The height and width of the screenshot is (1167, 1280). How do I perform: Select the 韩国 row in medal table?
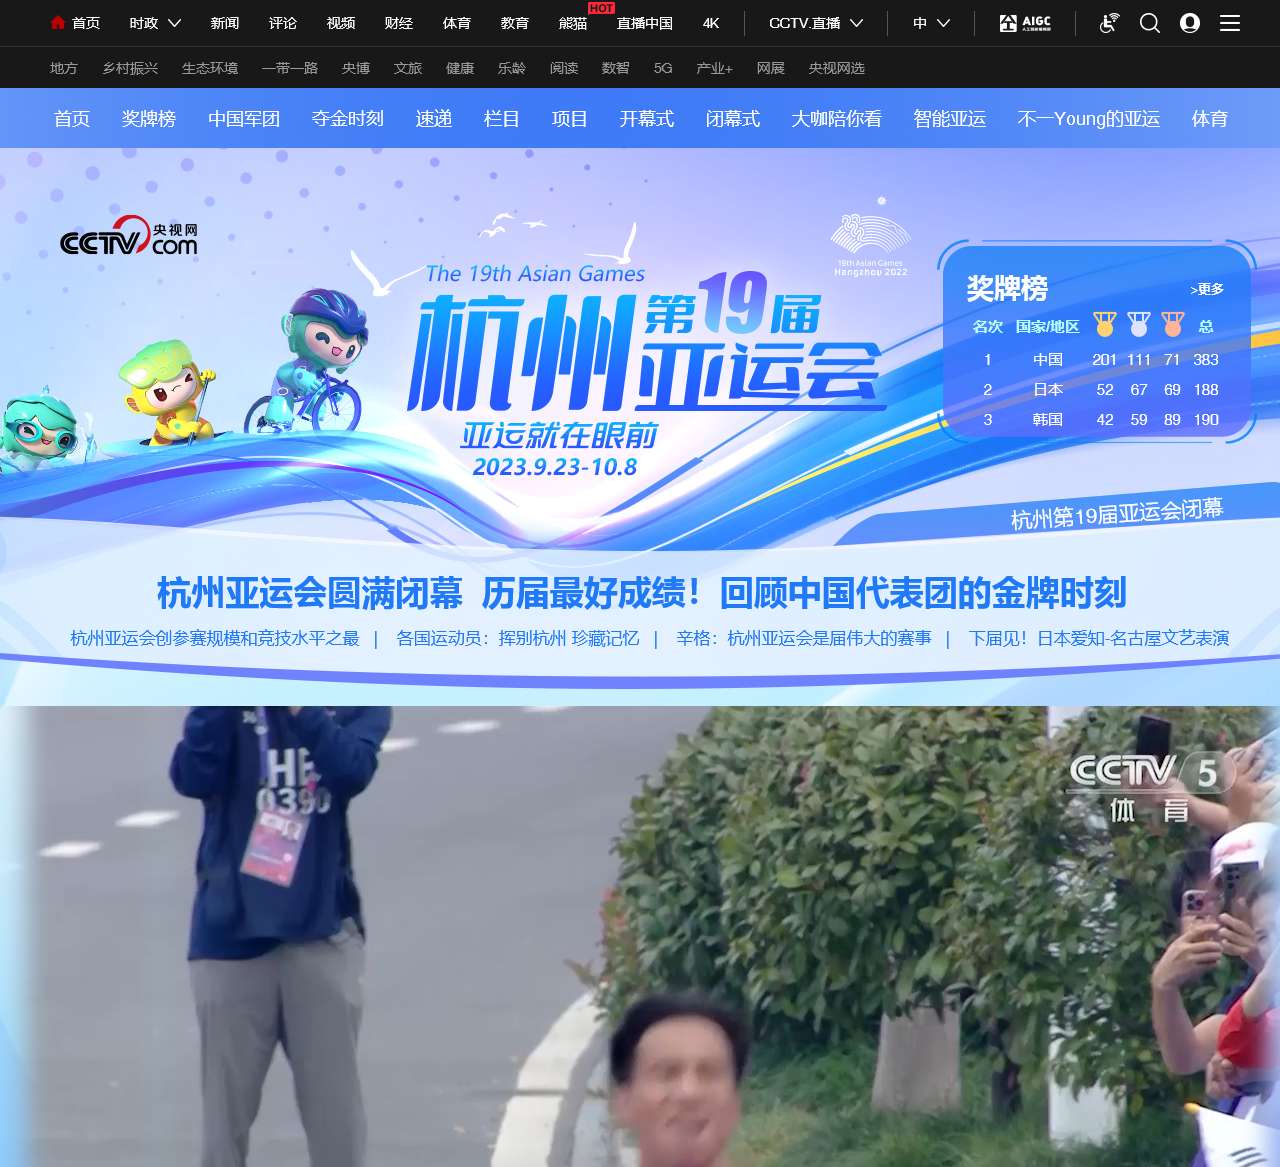(x=1097, y=419)
